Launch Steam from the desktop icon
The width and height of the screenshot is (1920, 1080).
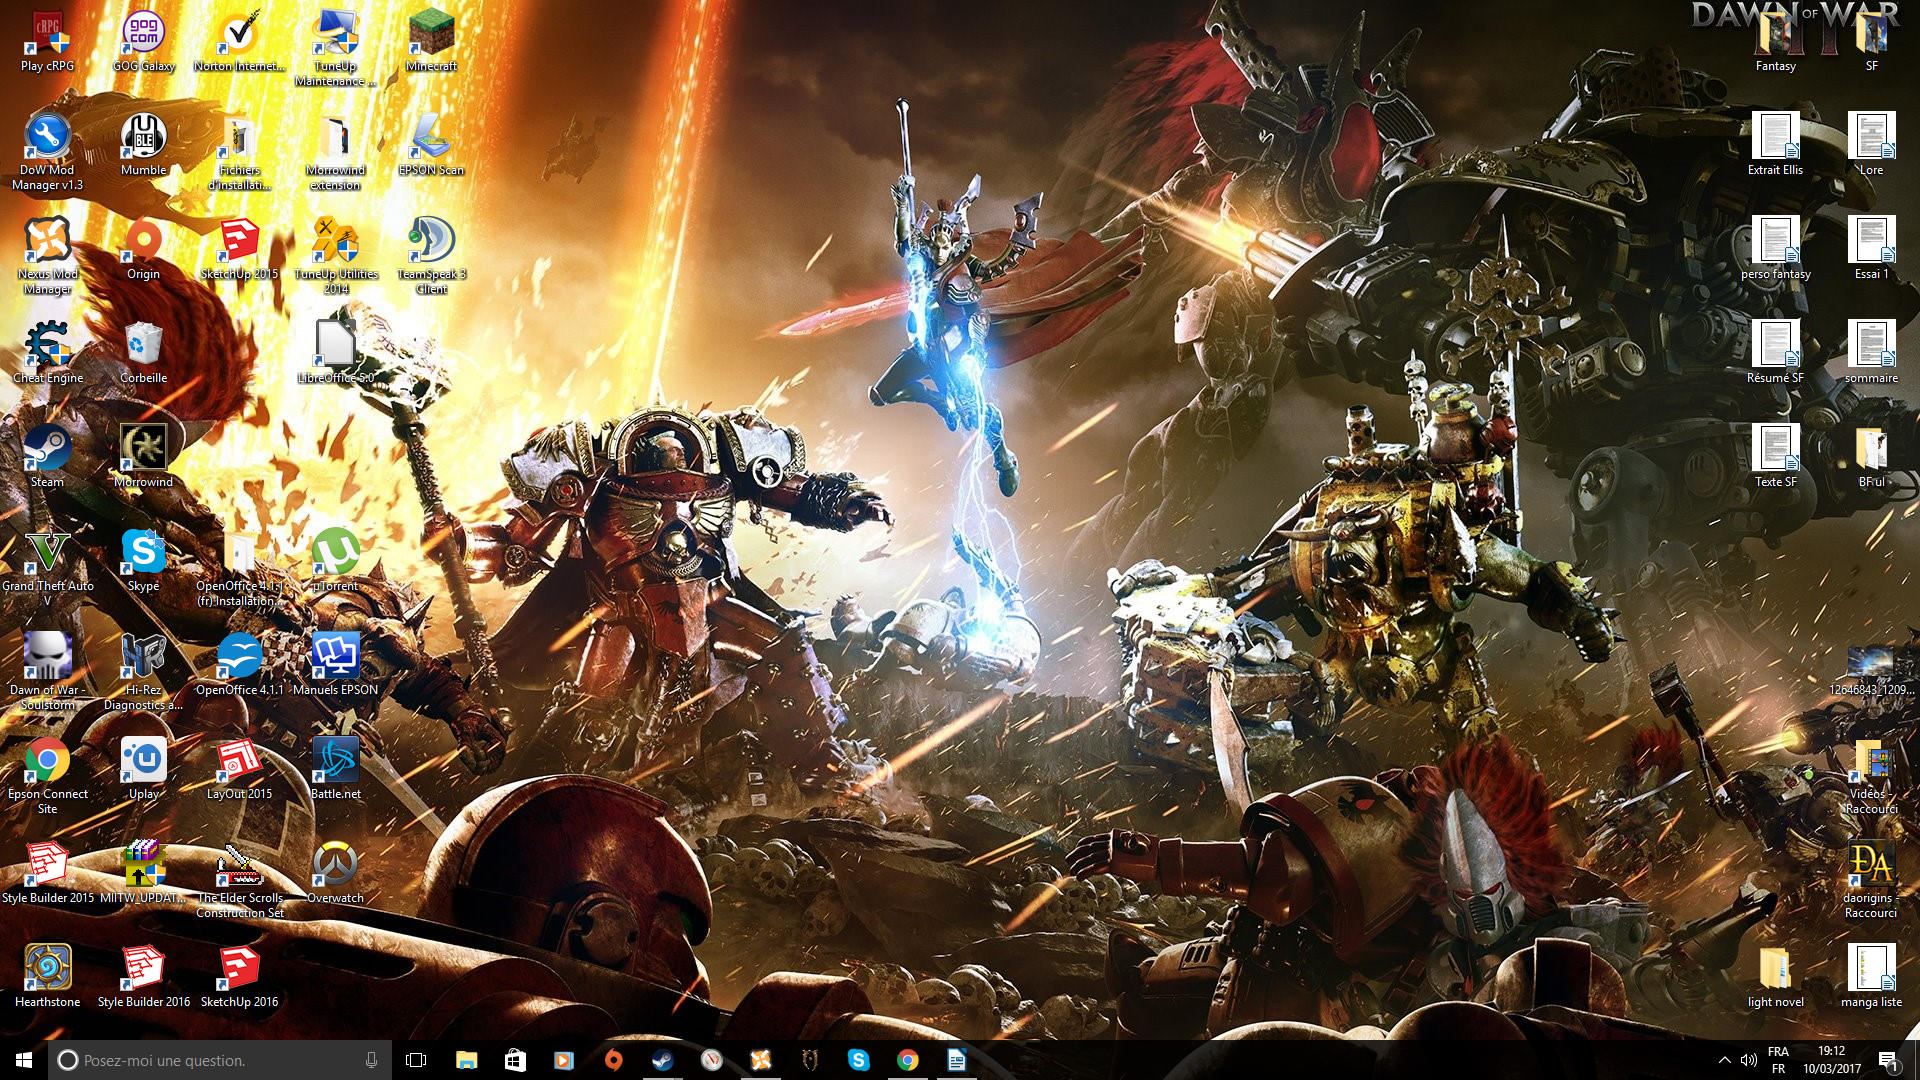point(47,457)
